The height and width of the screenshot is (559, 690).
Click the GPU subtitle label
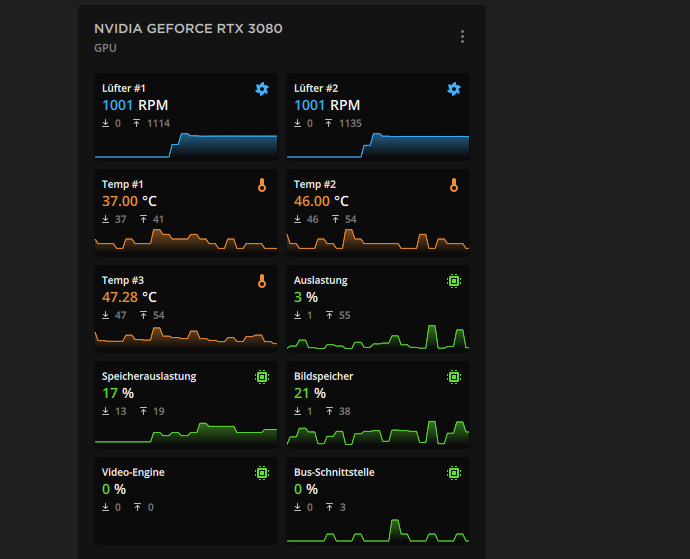point(105,48)
